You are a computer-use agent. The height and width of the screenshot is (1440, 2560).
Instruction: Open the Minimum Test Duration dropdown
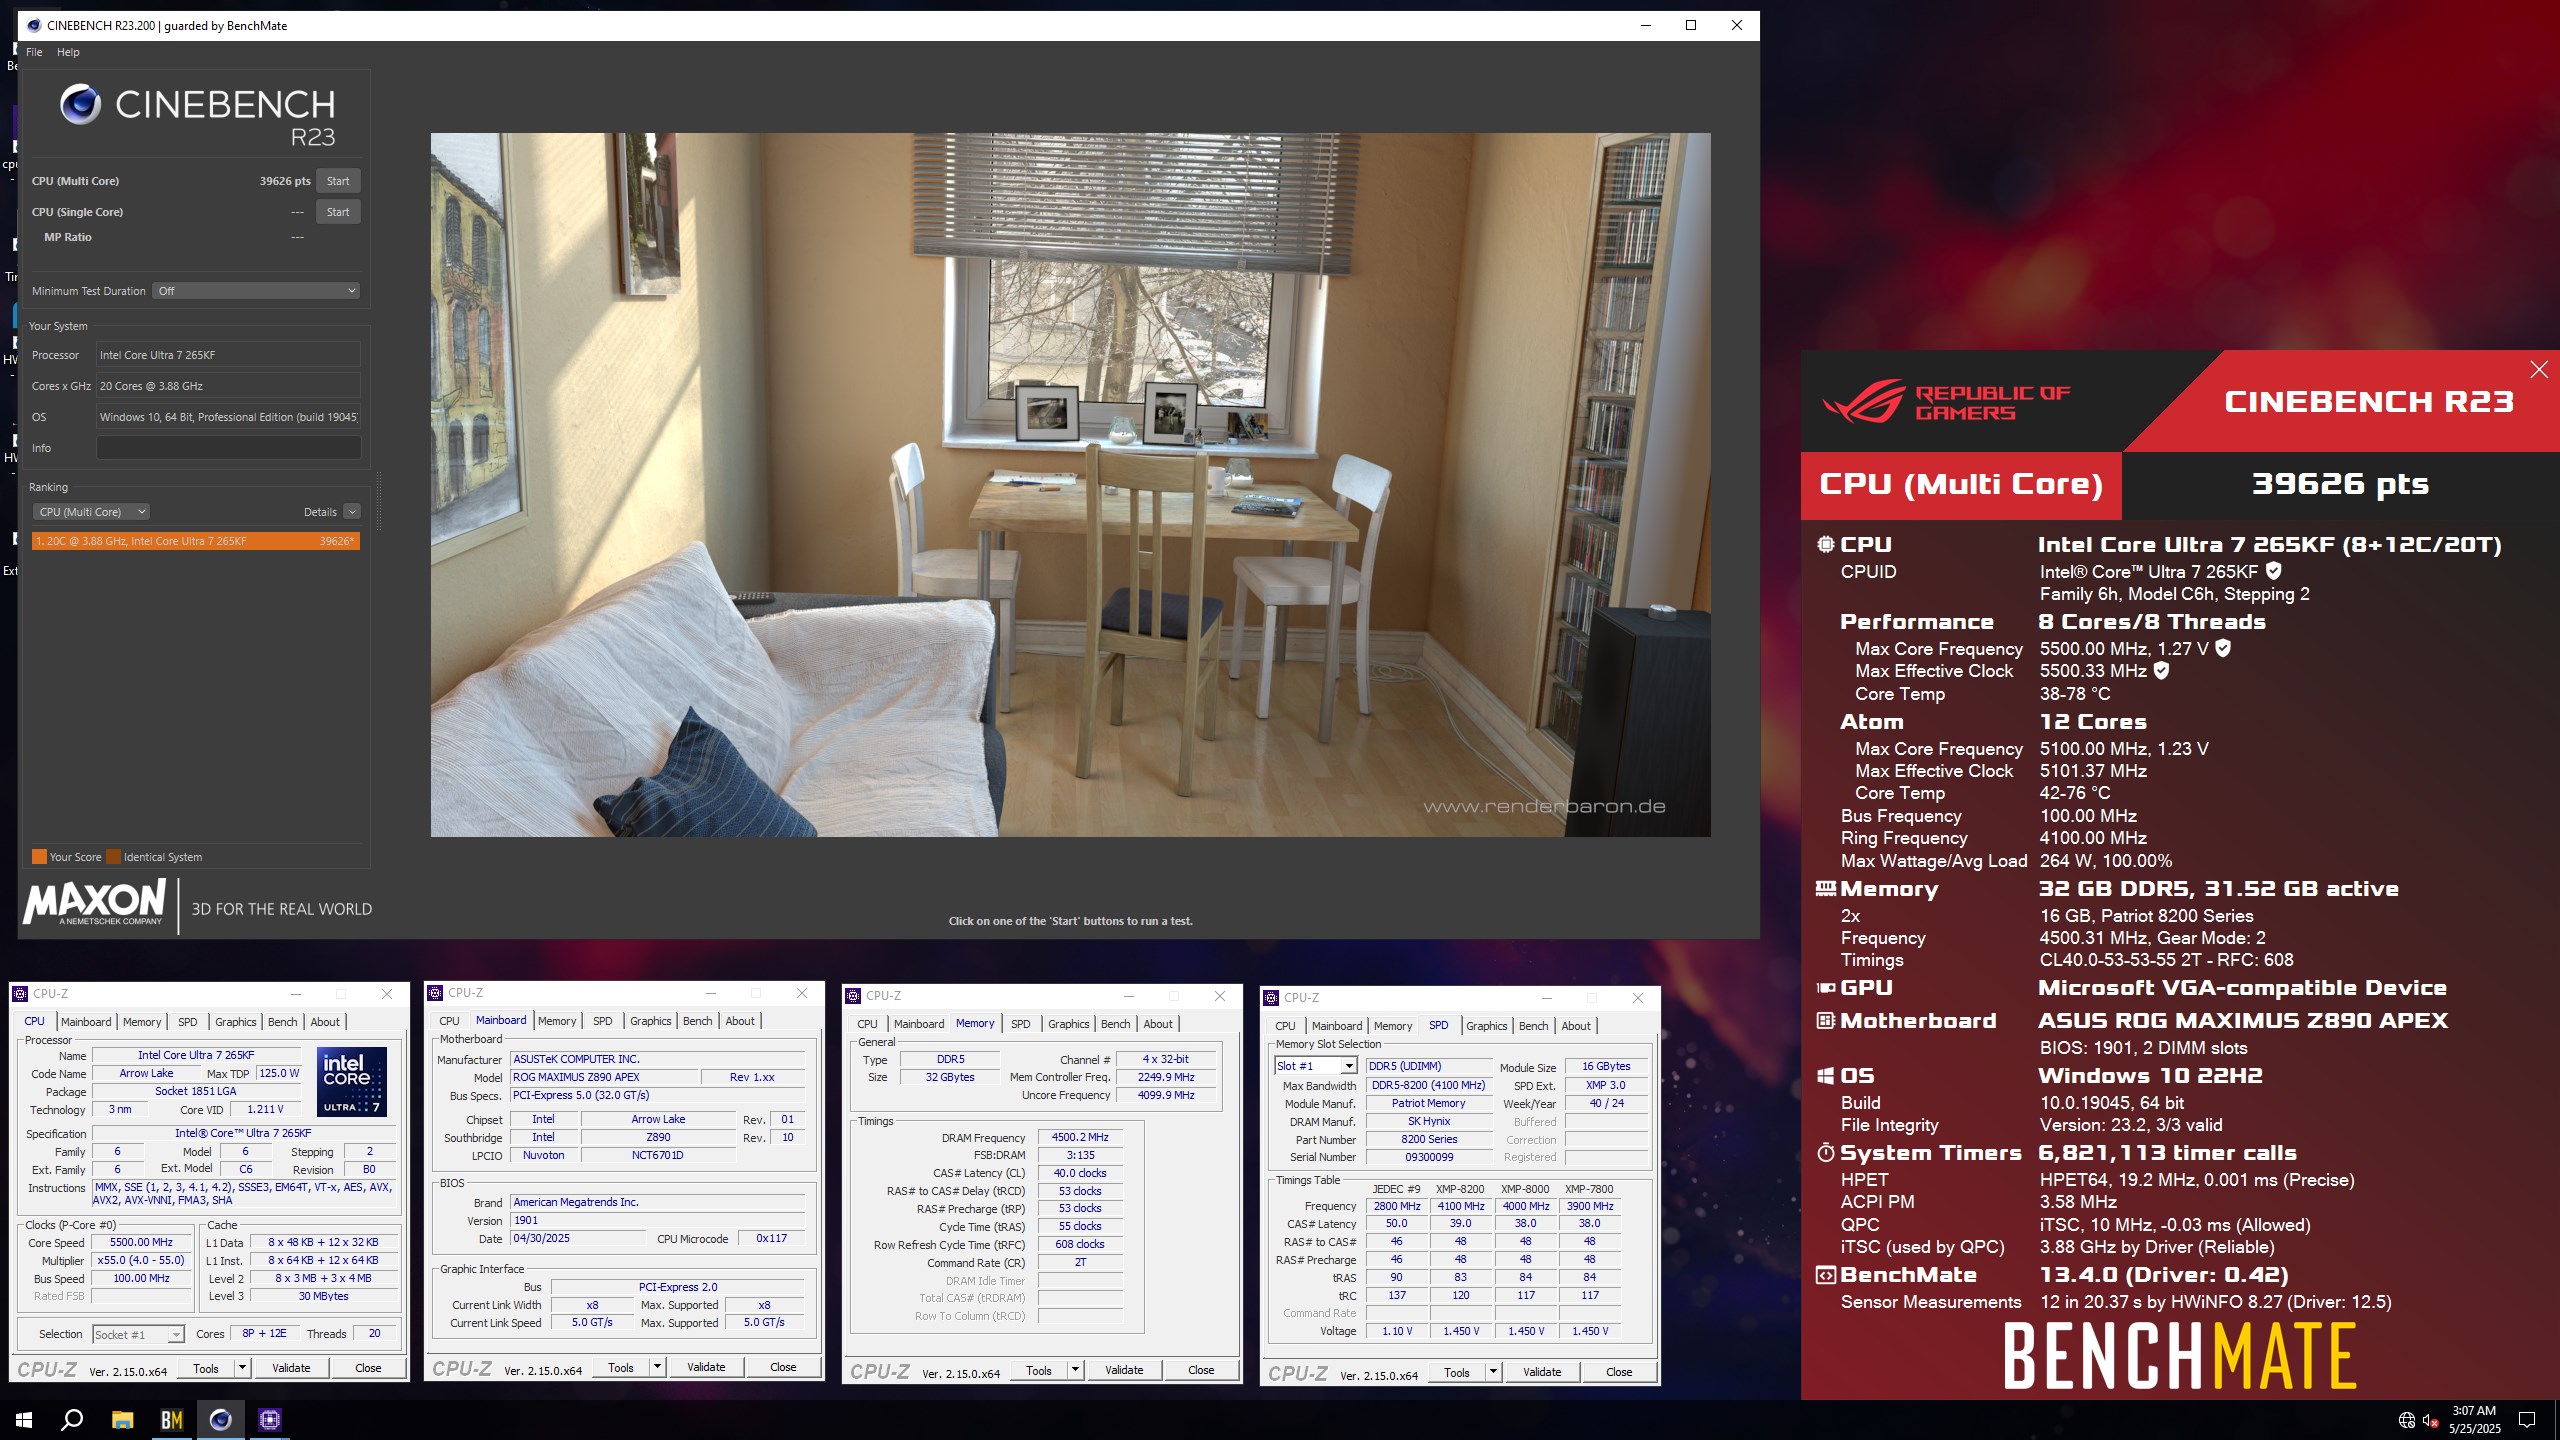coord(256,291)
